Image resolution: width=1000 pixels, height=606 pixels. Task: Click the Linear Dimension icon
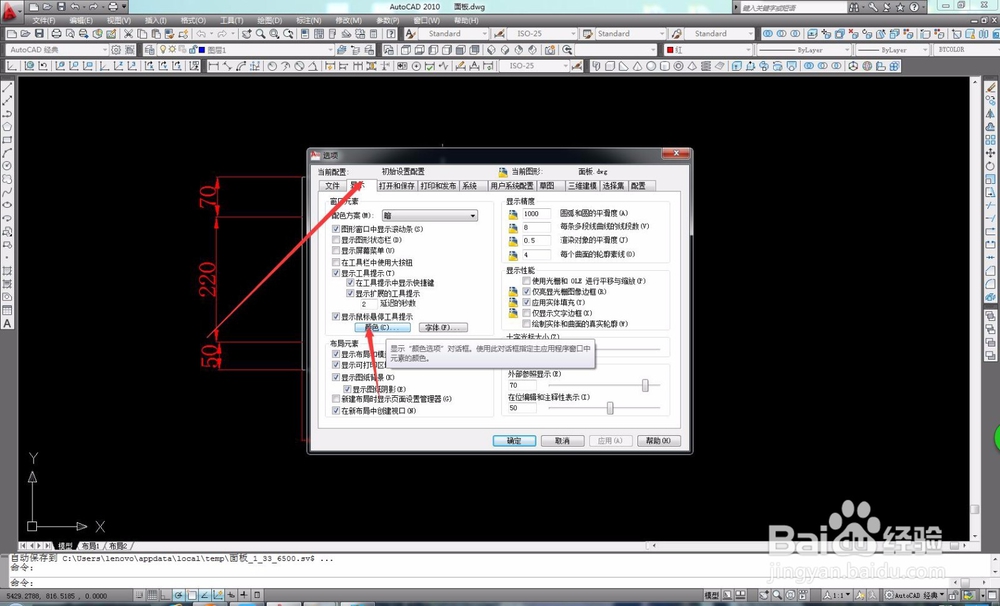pos(213,66)
